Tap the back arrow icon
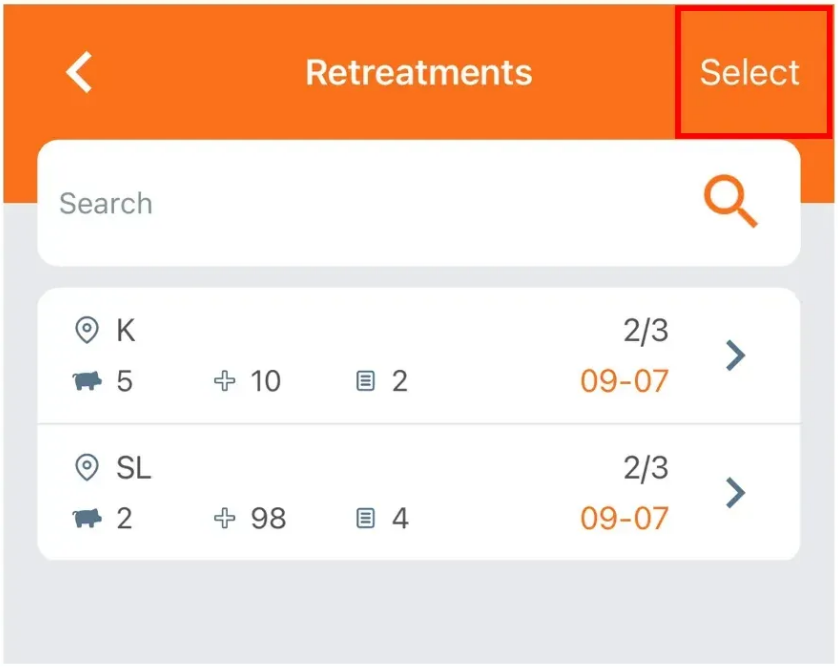This screenshot has width=839, height=667. click(79, 73)
